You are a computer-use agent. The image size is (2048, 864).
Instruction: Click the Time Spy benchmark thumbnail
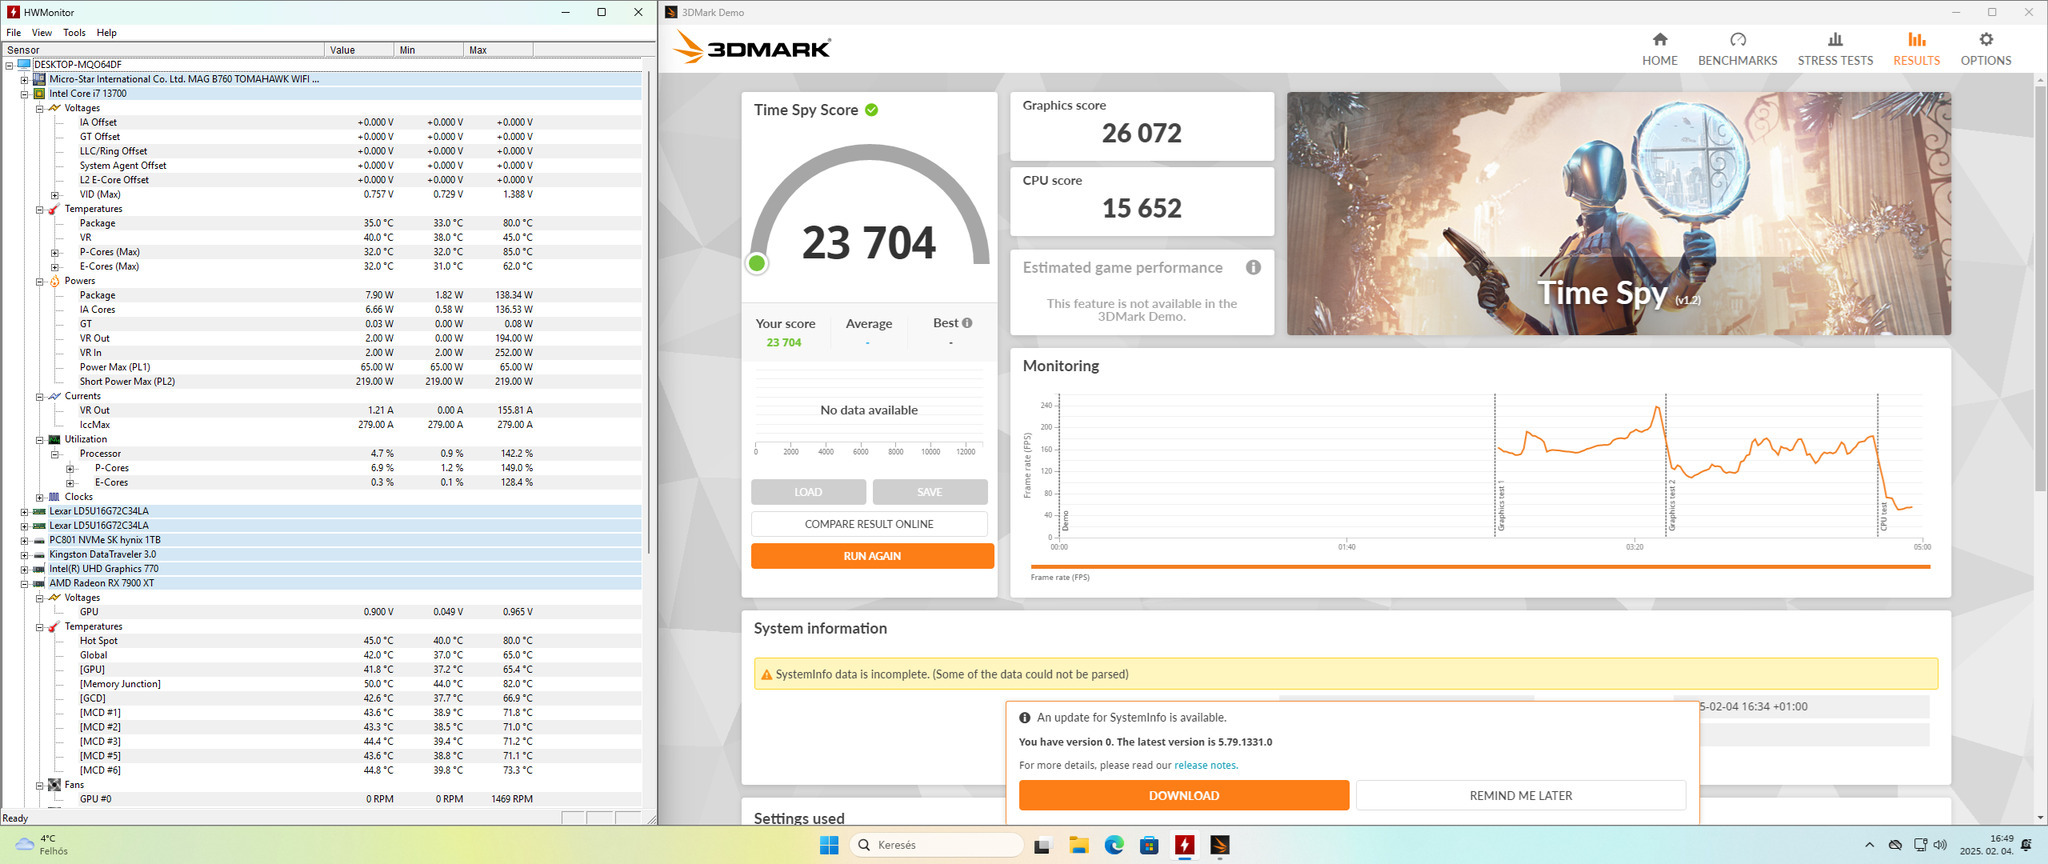(x=1618, y=214)
